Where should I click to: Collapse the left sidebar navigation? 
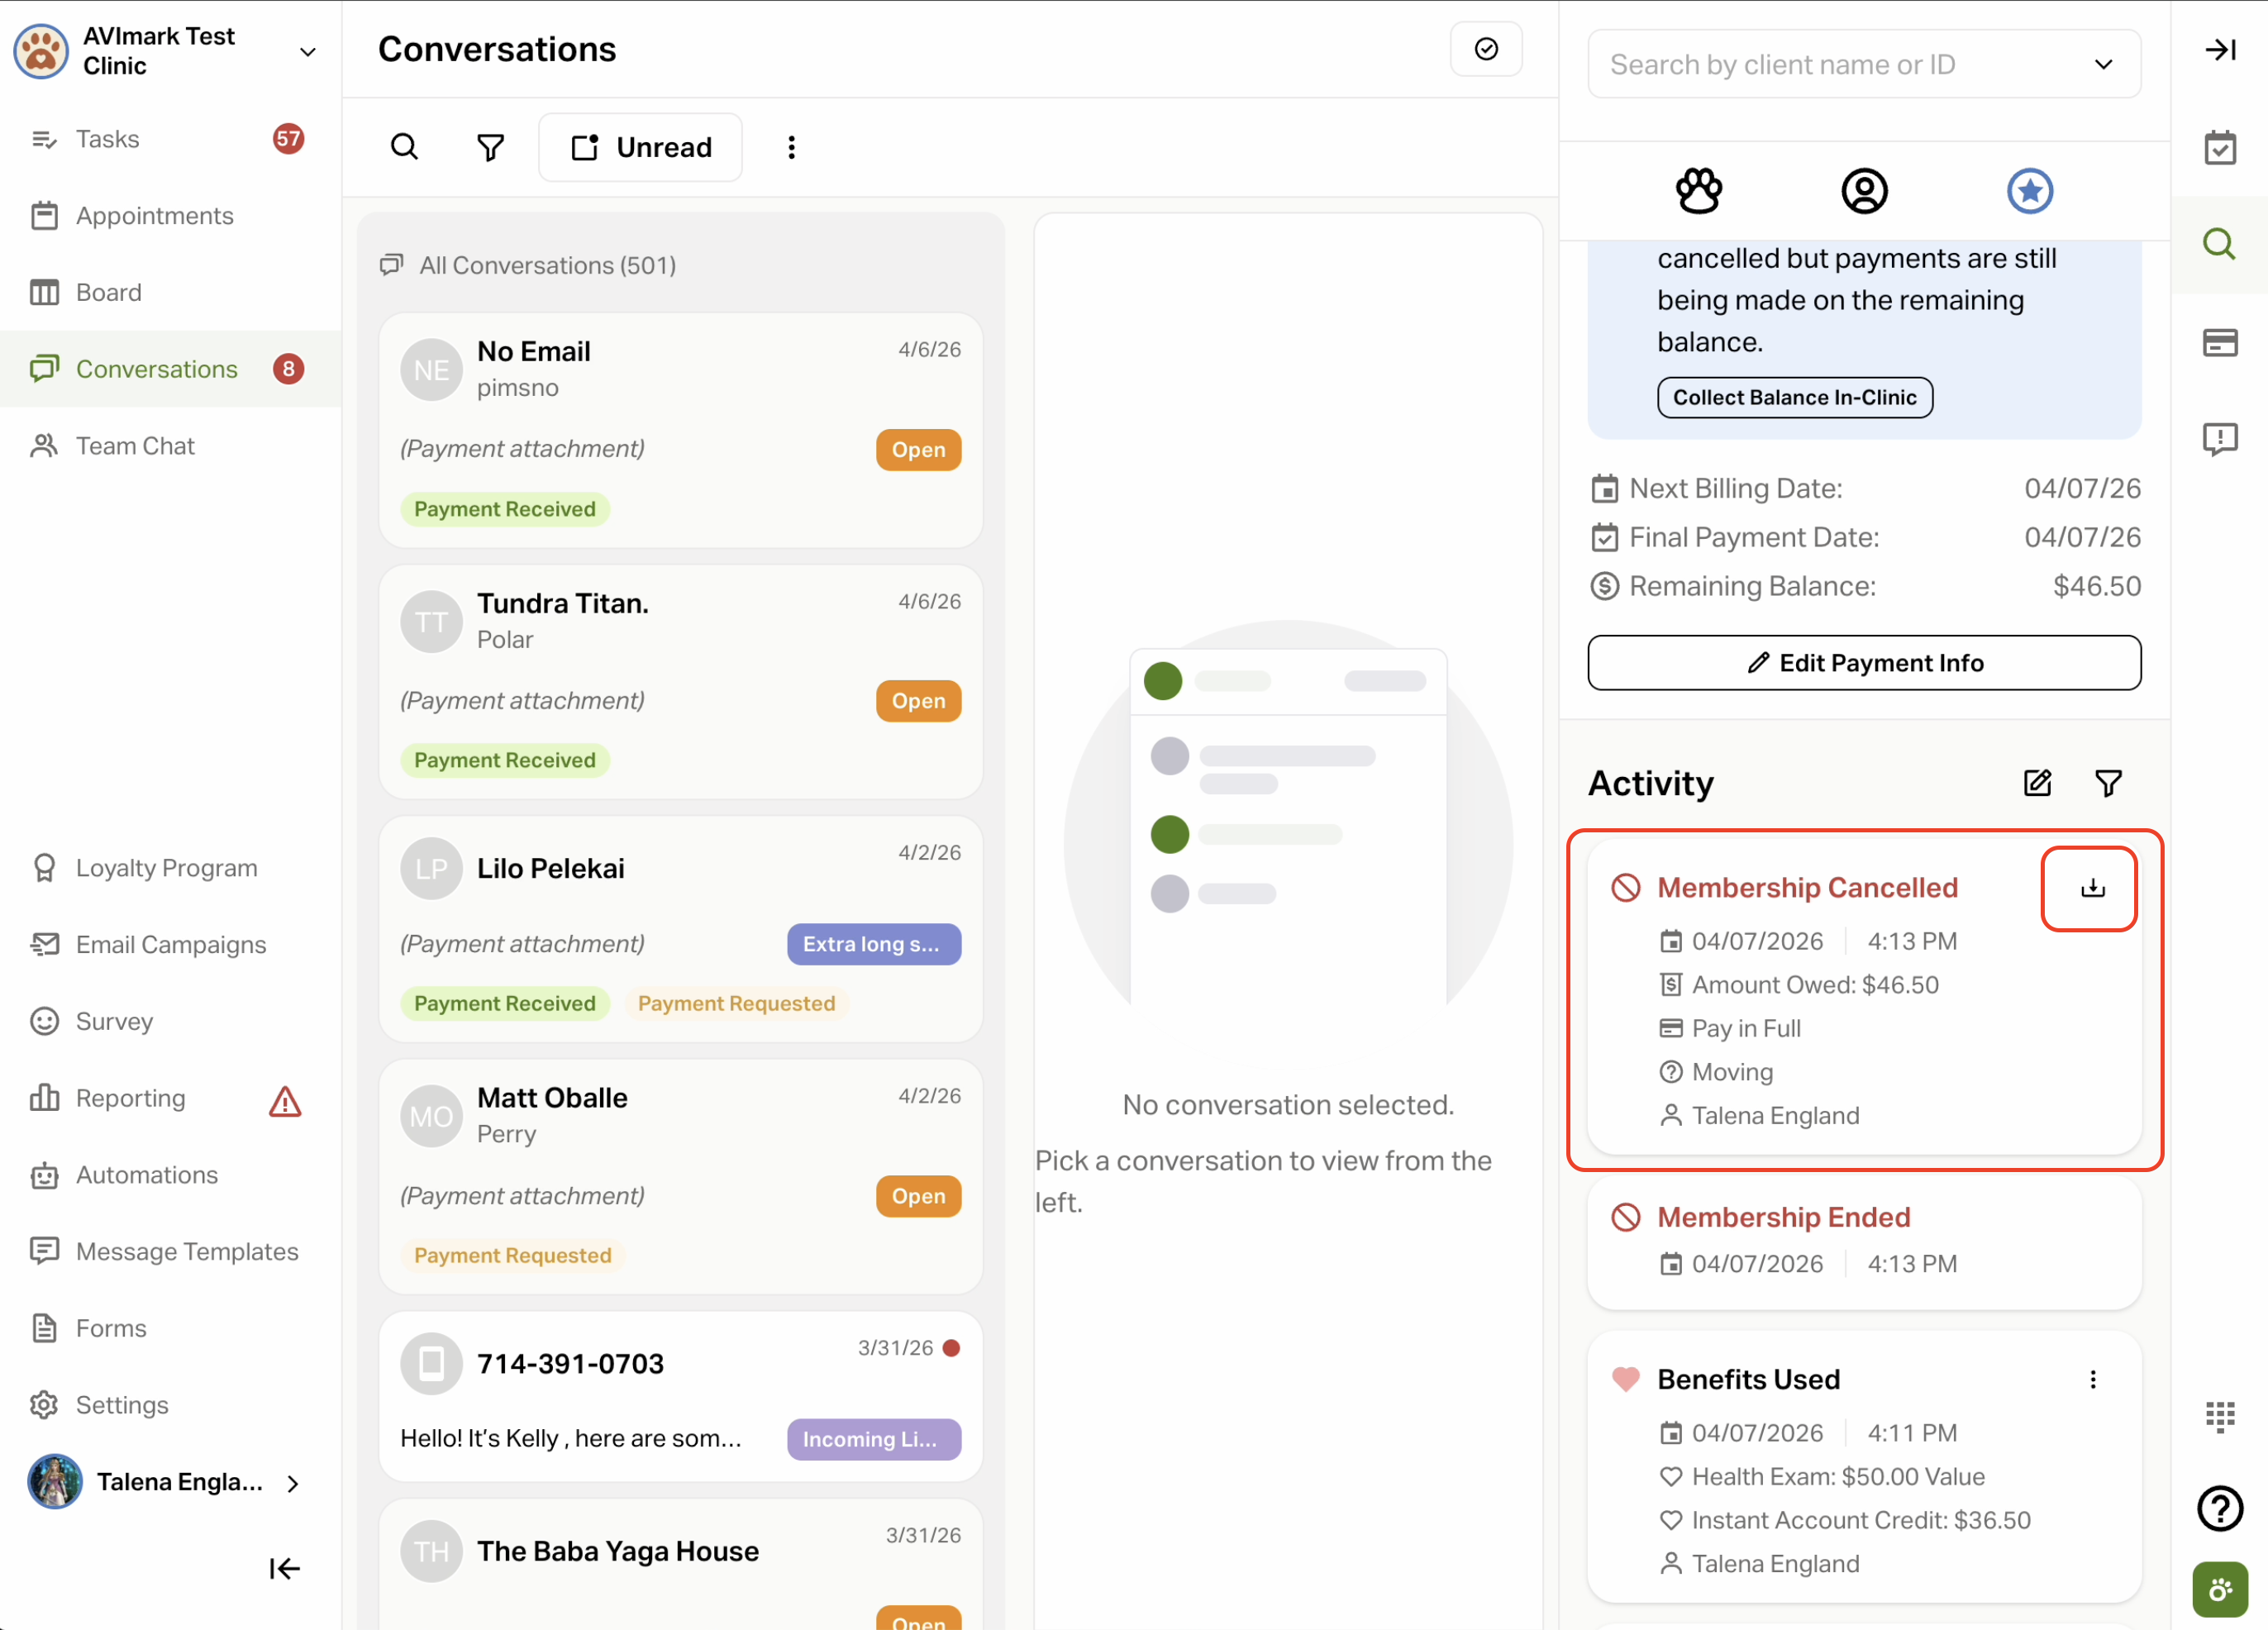tap(284, 1568)
